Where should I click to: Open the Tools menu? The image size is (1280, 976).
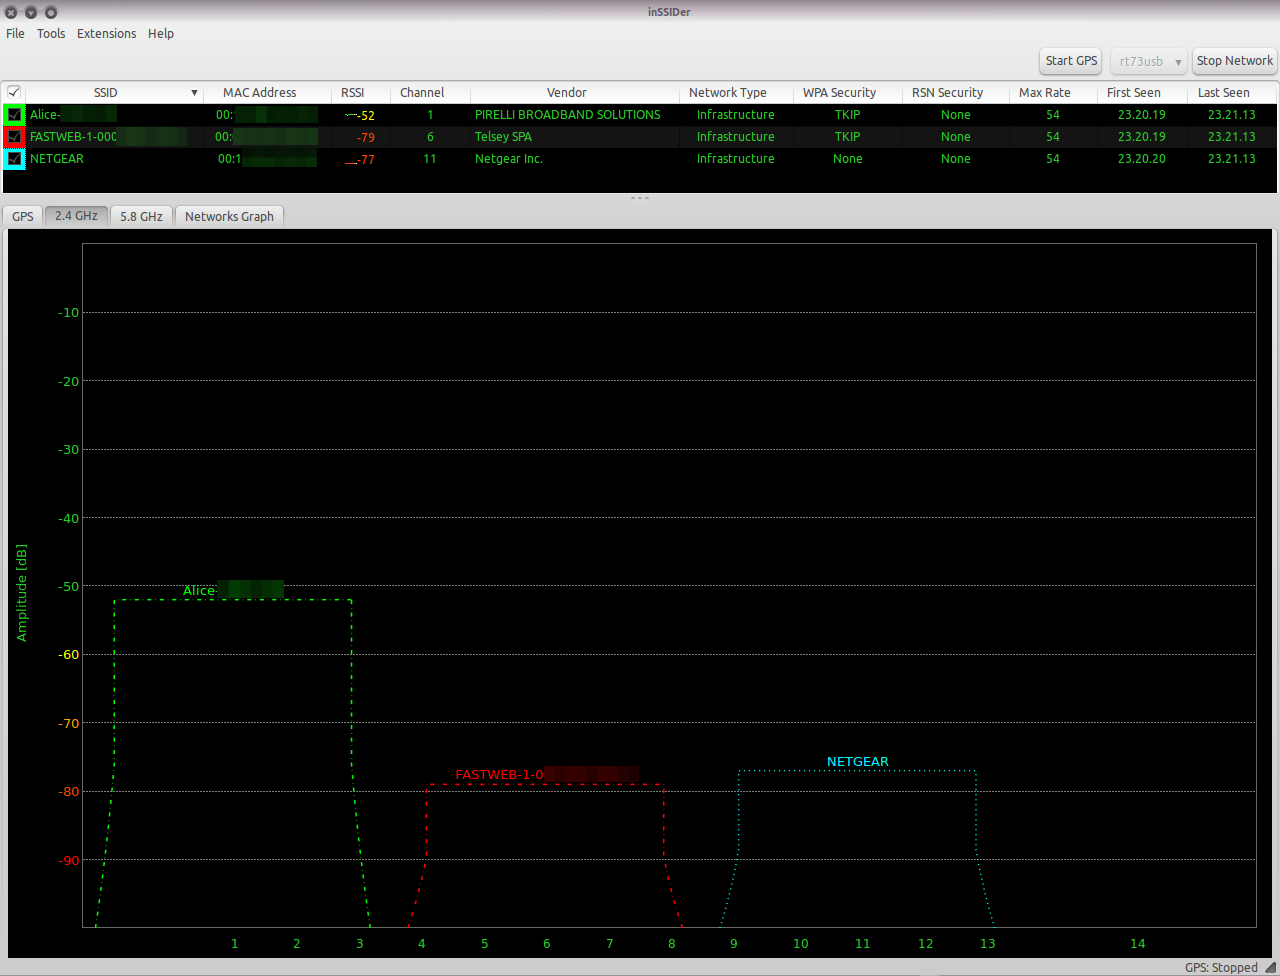click(51, 33)
